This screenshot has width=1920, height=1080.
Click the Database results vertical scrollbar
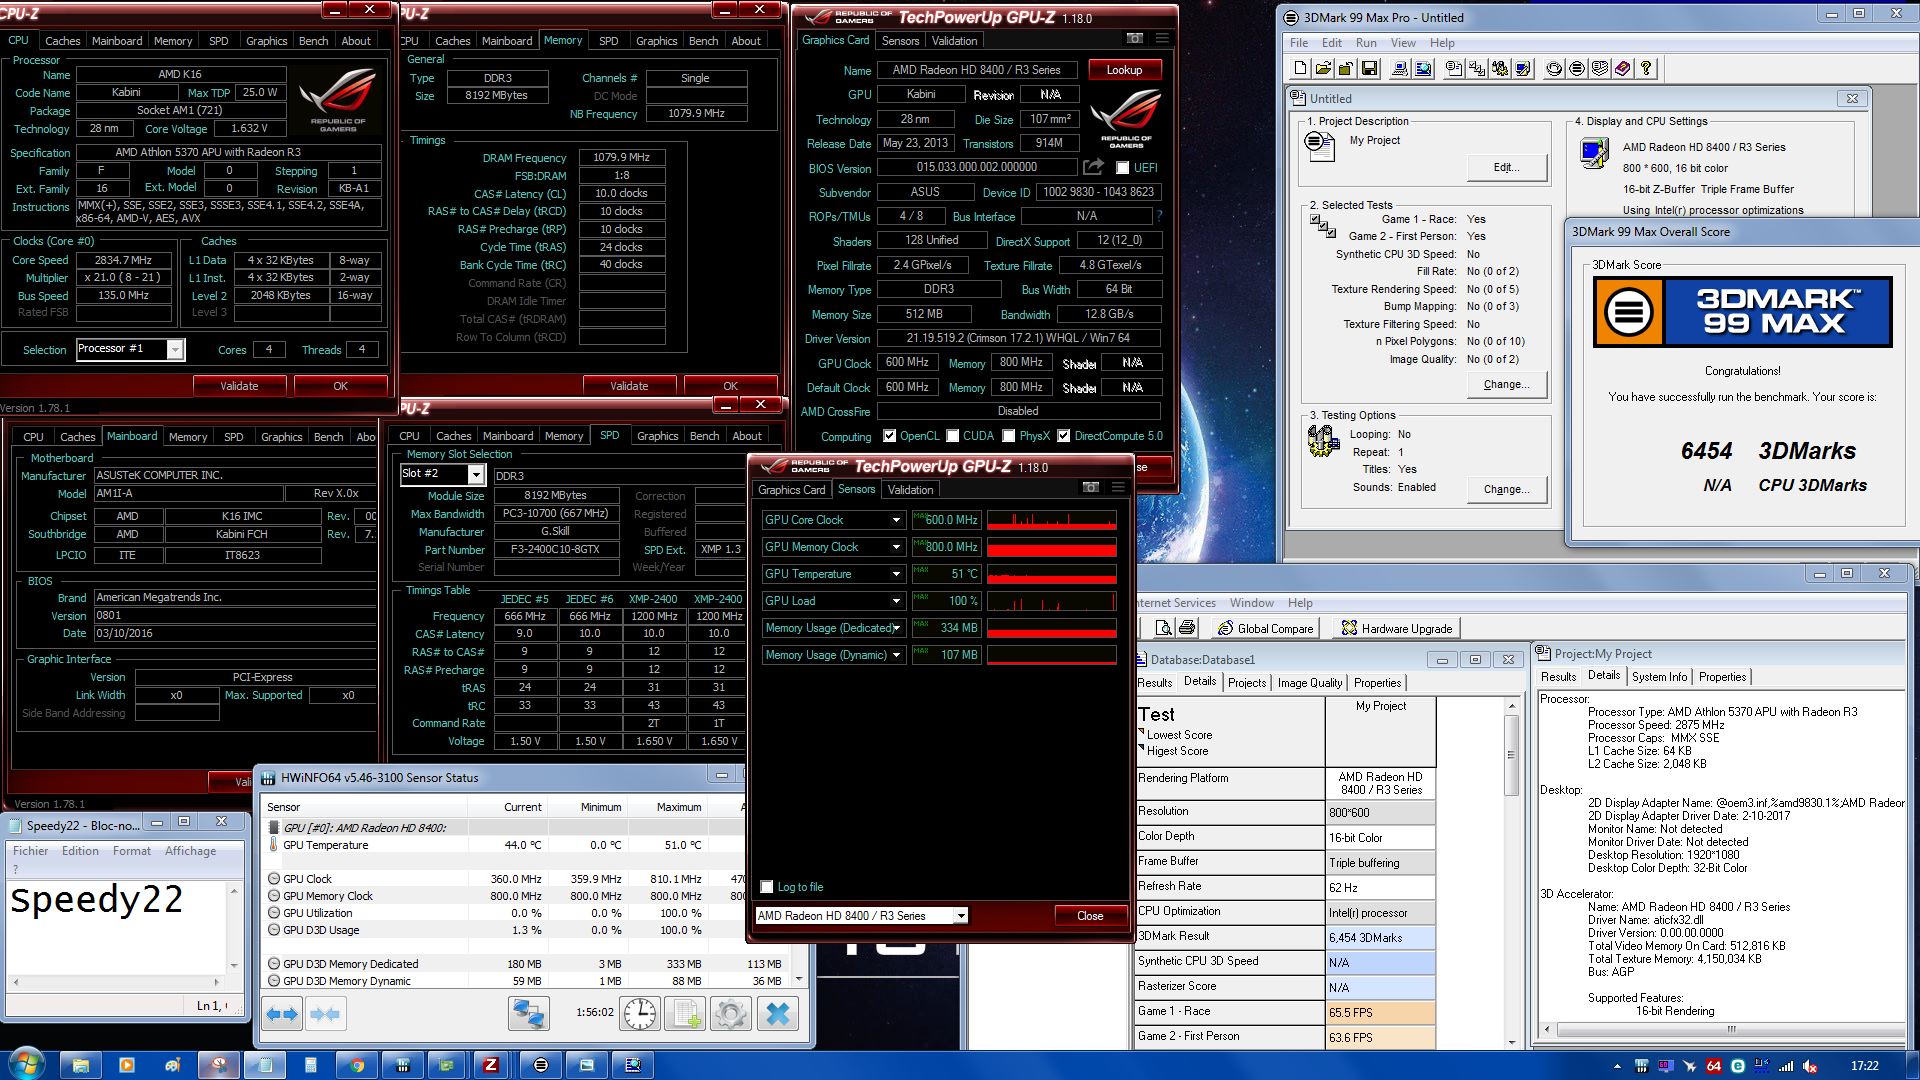click(1511, 872)
